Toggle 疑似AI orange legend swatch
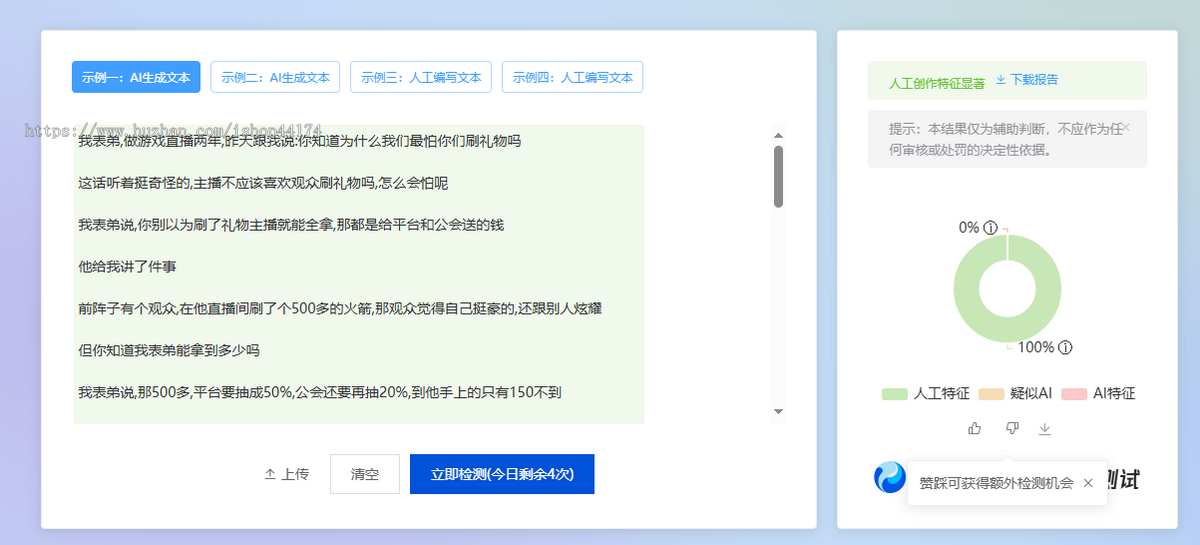1200x545 pixels. pos(991,394)
